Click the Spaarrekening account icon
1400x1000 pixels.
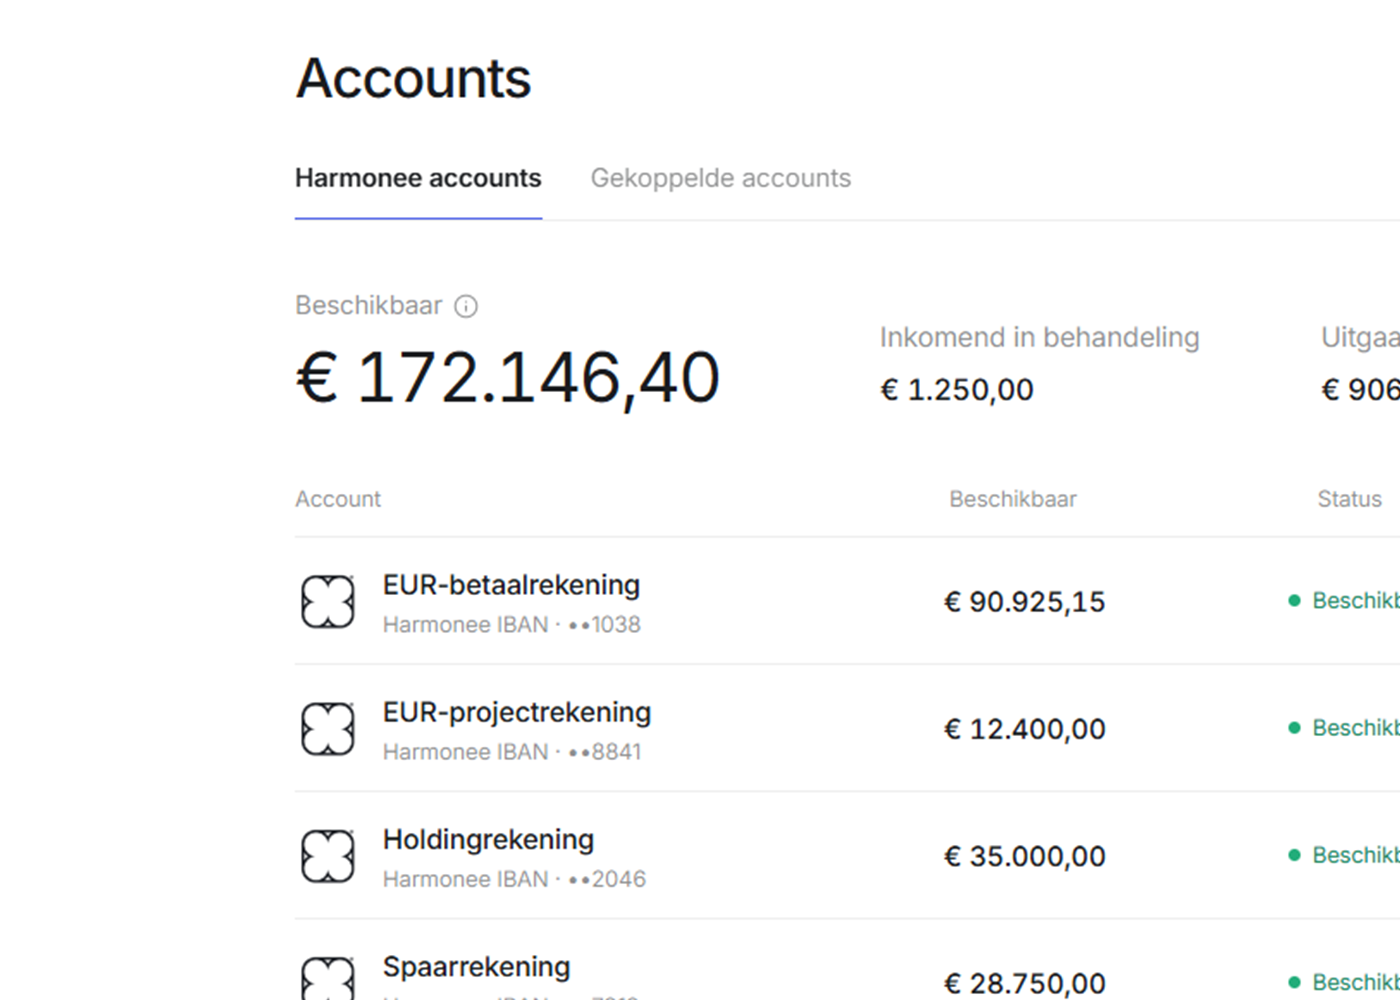[328, 978]
